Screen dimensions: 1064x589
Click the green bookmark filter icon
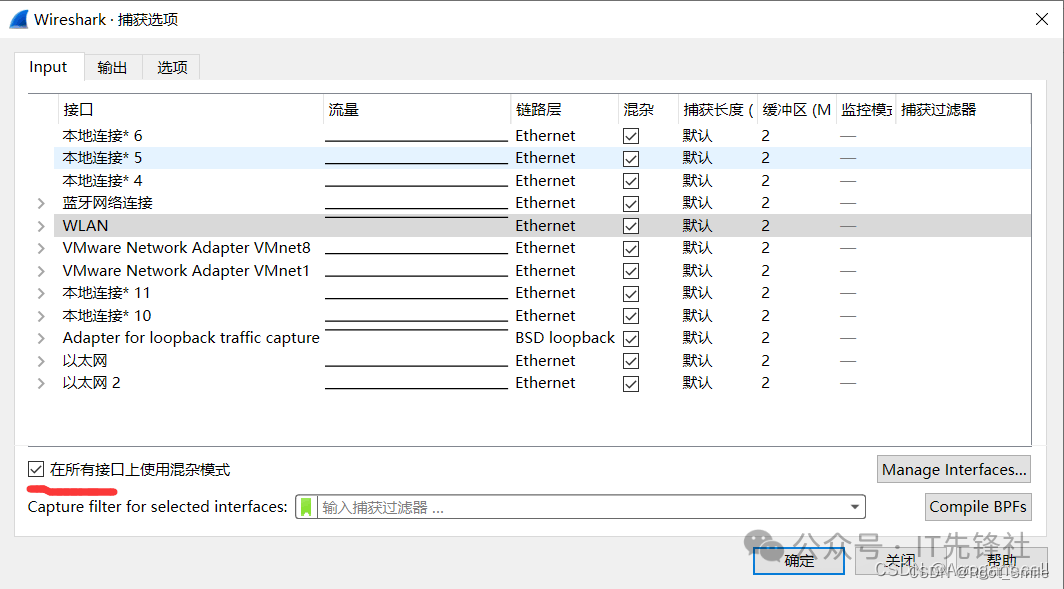click(x=306, y=507)
